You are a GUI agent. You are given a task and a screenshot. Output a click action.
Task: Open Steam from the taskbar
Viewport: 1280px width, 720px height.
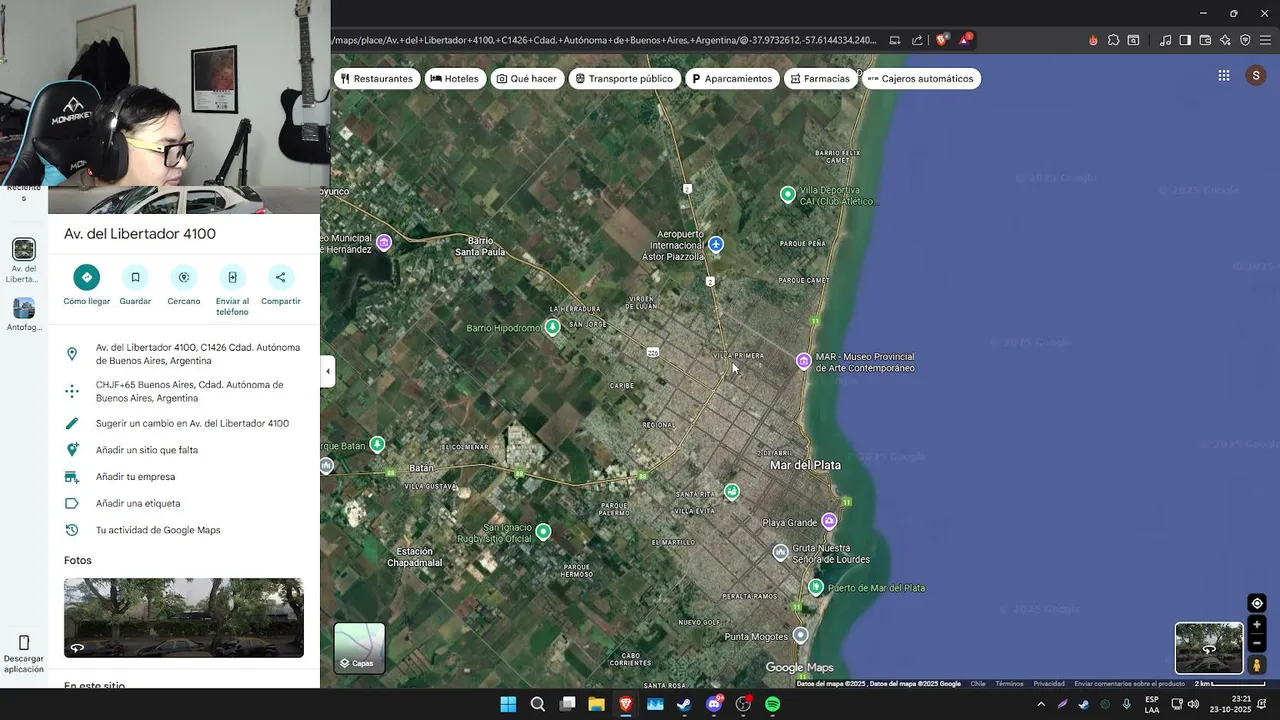tap(684, 704)
